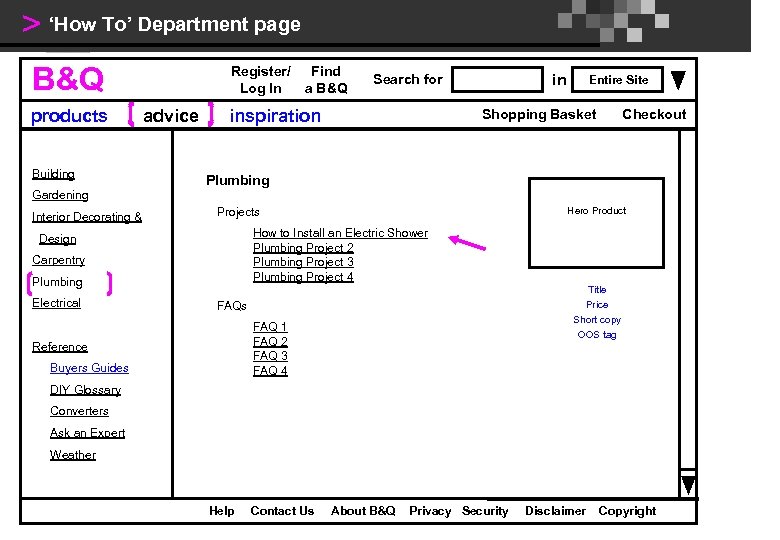The image size is (780, 540).
Task: Open the About B&Q footer link
Action: [363, 511]
